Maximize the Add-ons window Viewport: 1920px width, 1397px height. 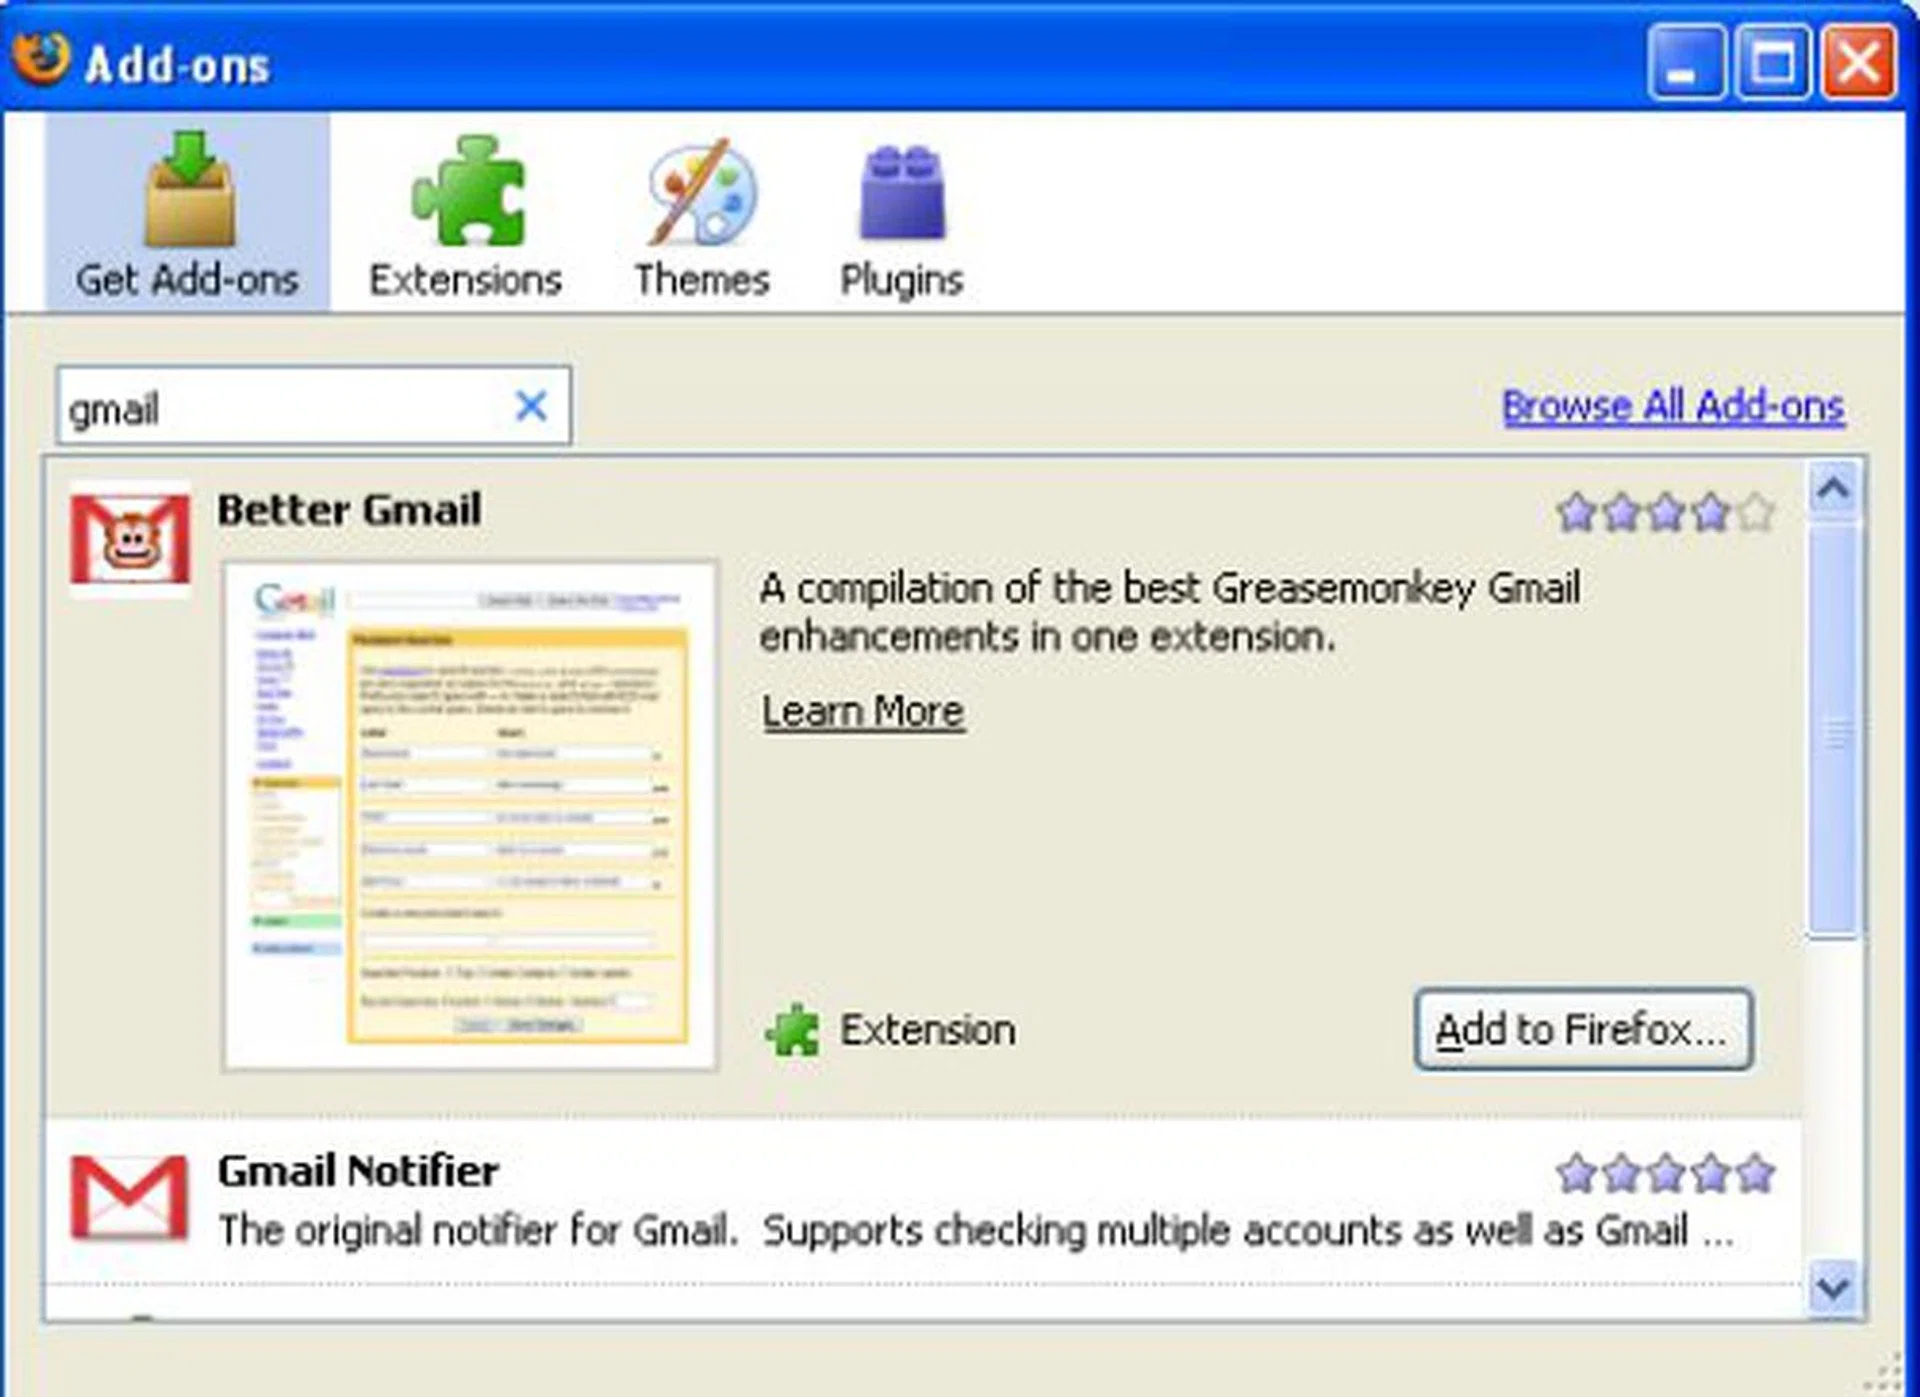(x=1773, y=62)
